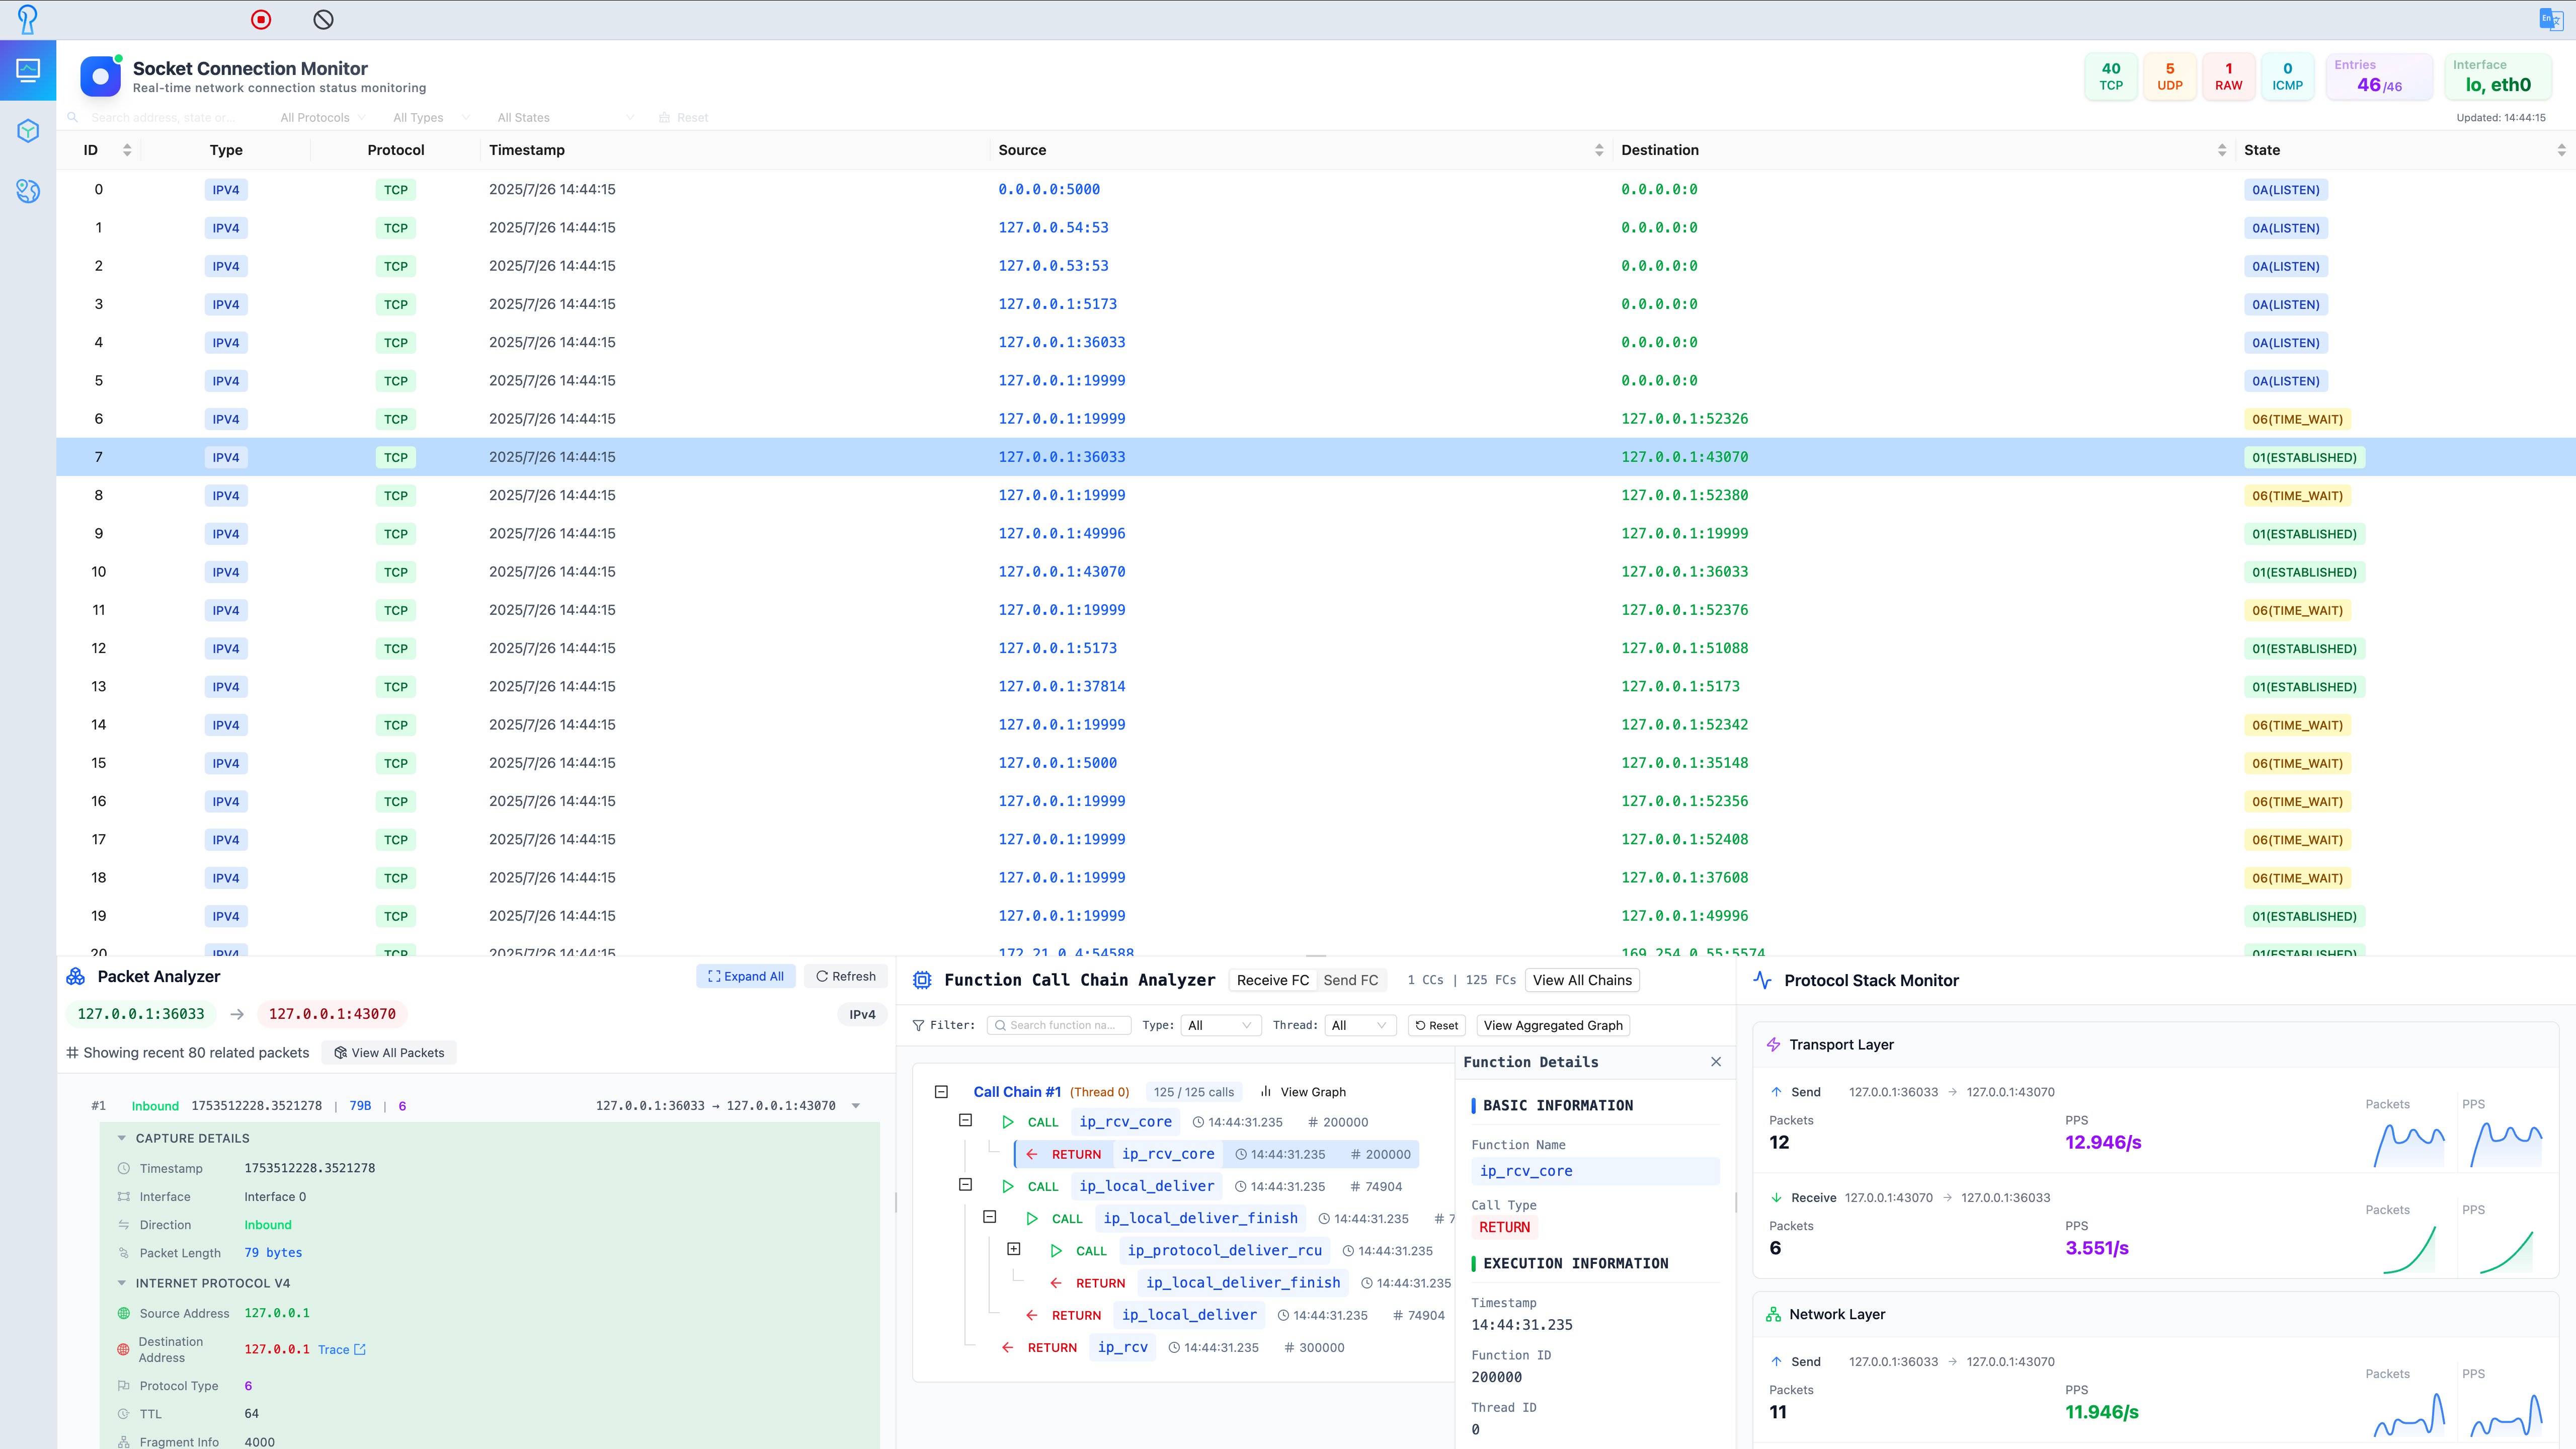
Task: Collapse Call Chain #1 tree node
Action: (941, 1092)
